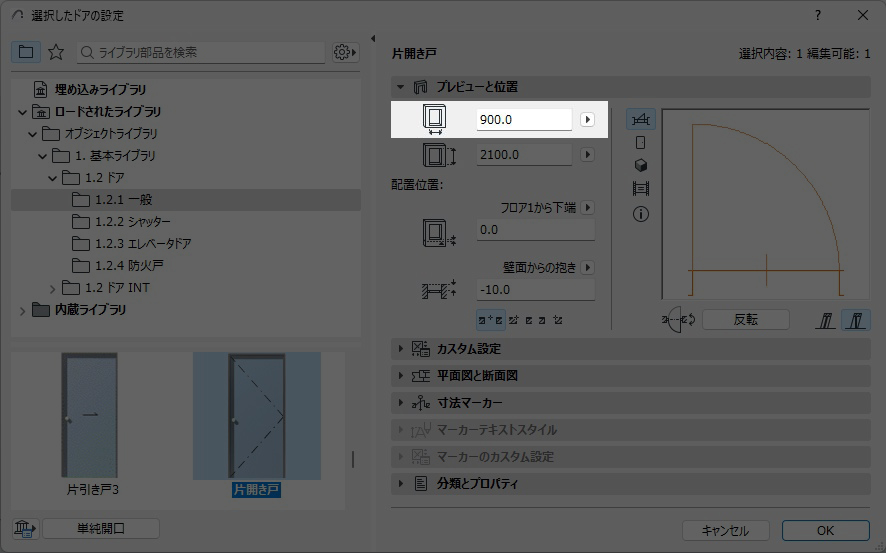Viewport: 886px width, 553px height.
Task: Open the フロア1から下端 dropdown arrow
Action: 587,208
